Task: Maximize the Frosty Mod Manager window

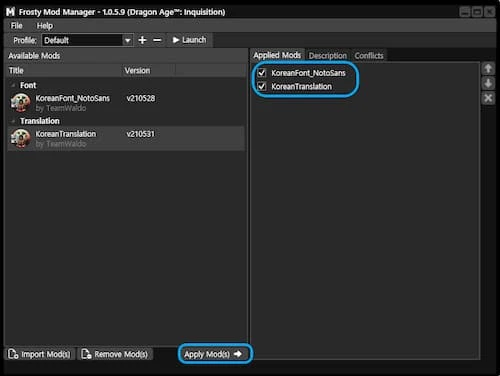Action: (x=477, y=12)
